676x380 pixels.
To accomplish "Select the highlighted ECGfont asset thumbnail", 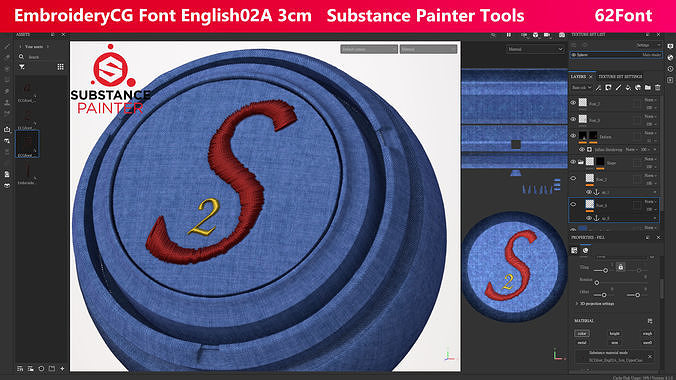I will click(27, 144).
